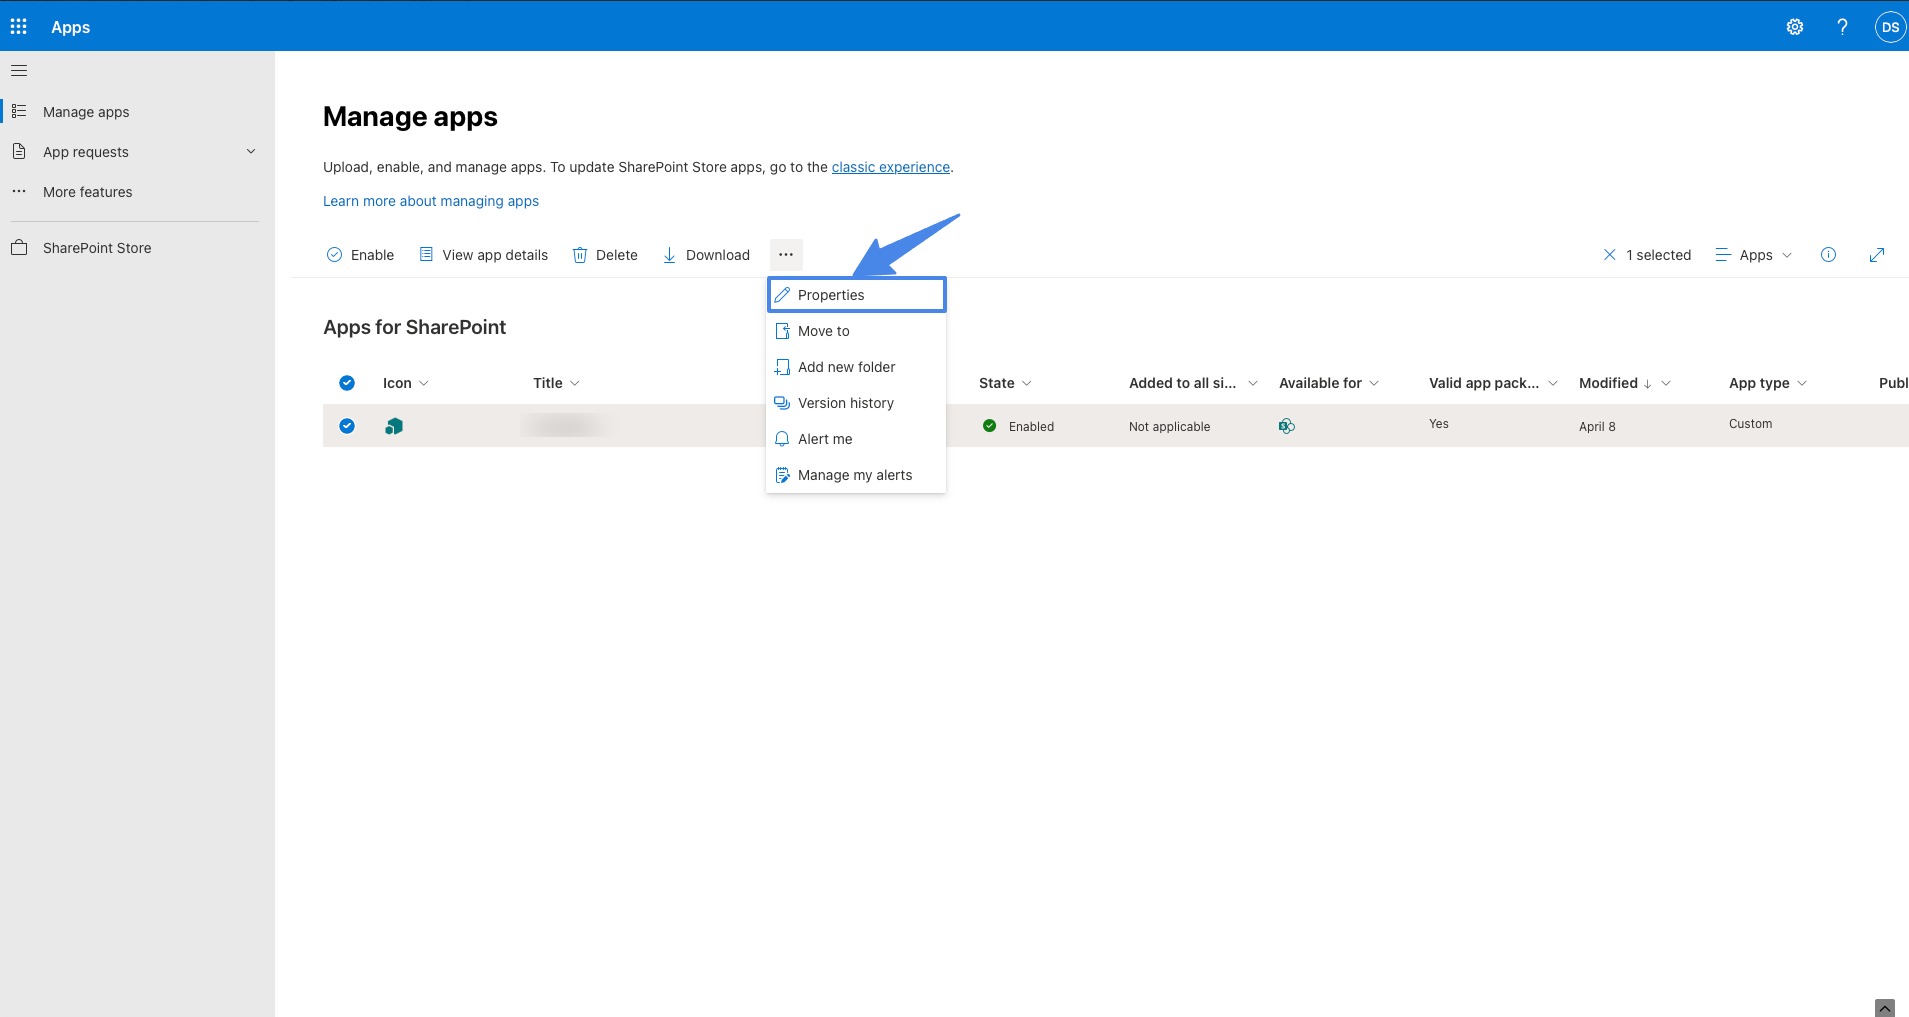Open help with the question mark icon
Screen dimensions: 1909x1017
tap(1841, 26)
